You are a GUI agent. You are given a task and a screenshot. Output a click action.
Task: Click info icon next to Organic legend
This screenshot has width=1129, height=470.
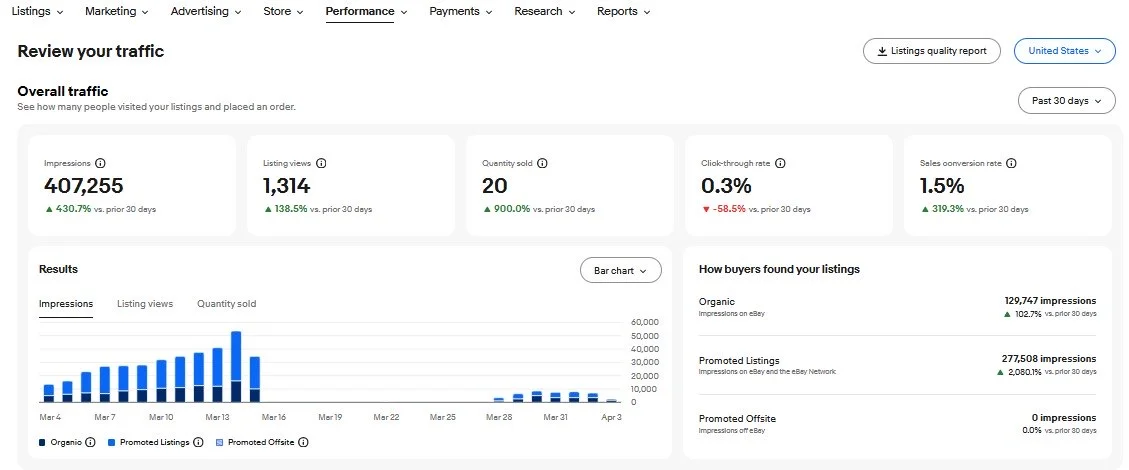[90, 442]
